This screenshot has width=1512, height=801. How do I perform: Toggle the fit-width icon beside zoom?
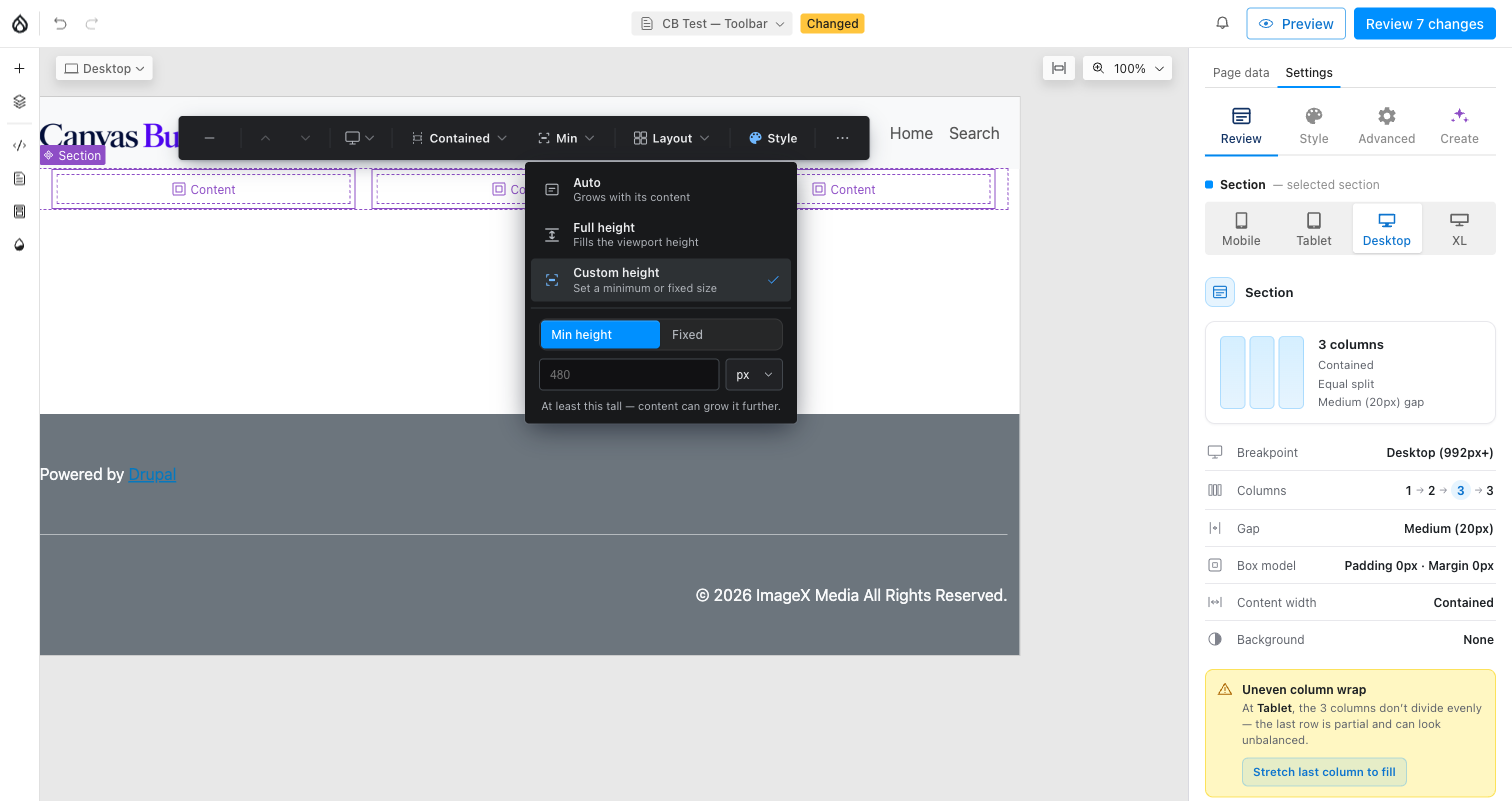[x=1058, y=68]
